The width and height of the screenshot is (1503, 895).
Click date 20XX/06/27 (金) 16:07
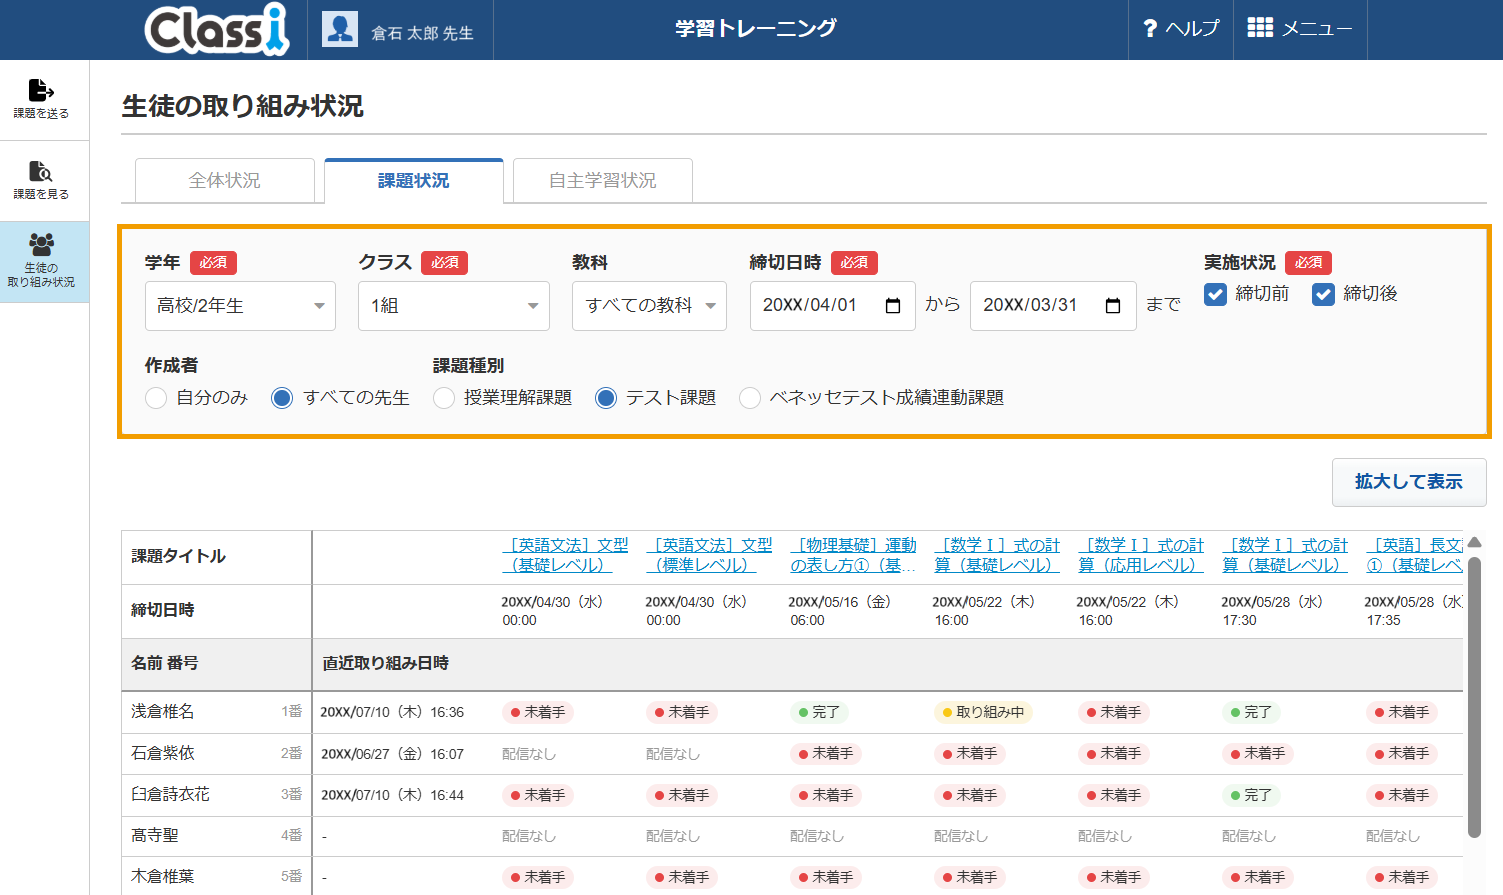pos(392,754)
